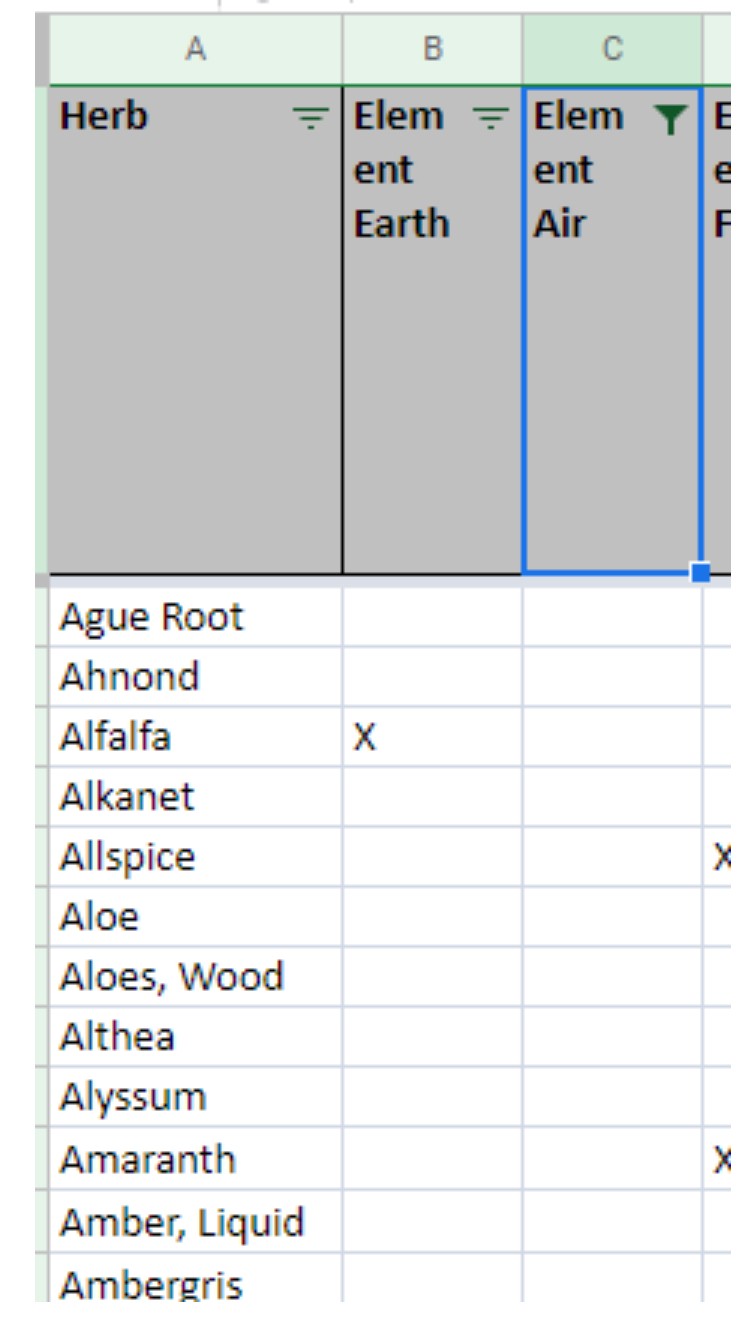Viewport: 754px width, 1326px height.
Task: Select column A header
Action: pos(196,50)
